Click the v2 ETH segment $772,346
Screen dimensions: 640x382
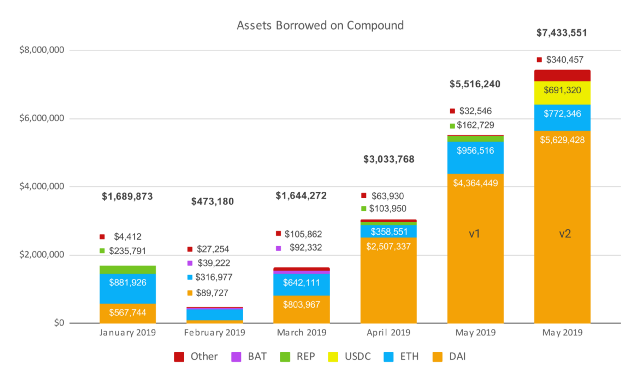tap(562, 118)
